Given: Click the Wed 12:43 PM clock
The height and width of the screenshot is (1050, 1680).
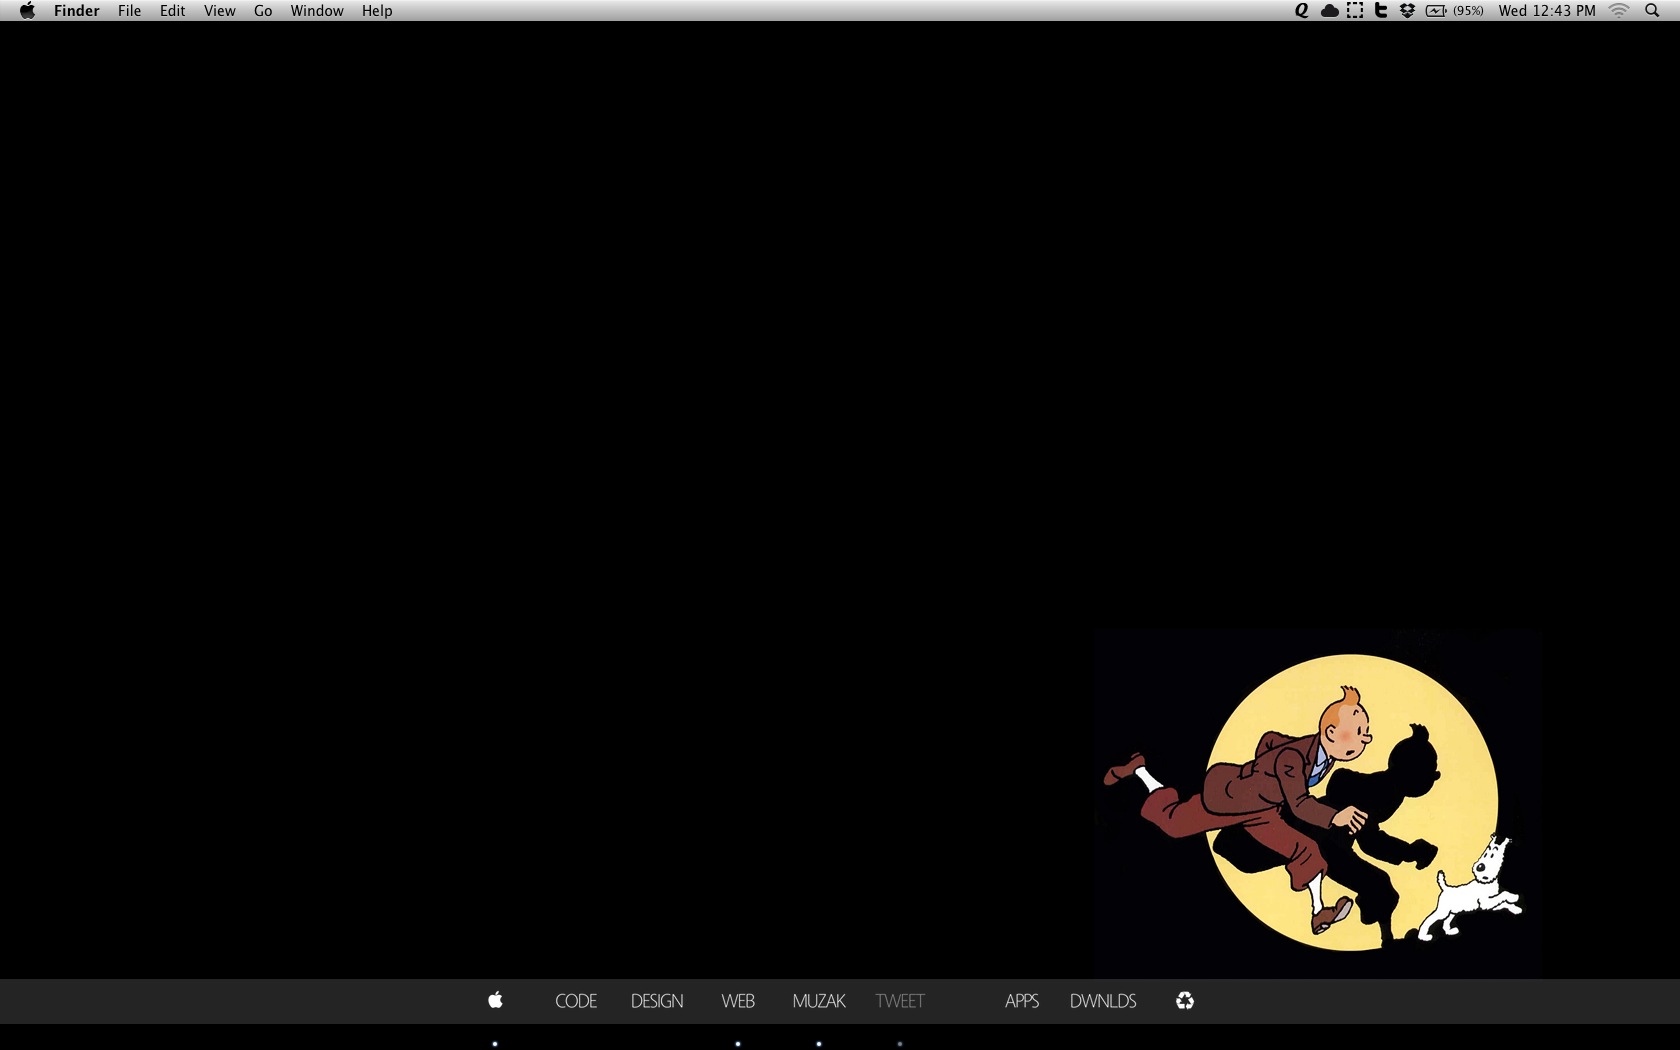Looking at the screenshot, I should pos(1547,11).
